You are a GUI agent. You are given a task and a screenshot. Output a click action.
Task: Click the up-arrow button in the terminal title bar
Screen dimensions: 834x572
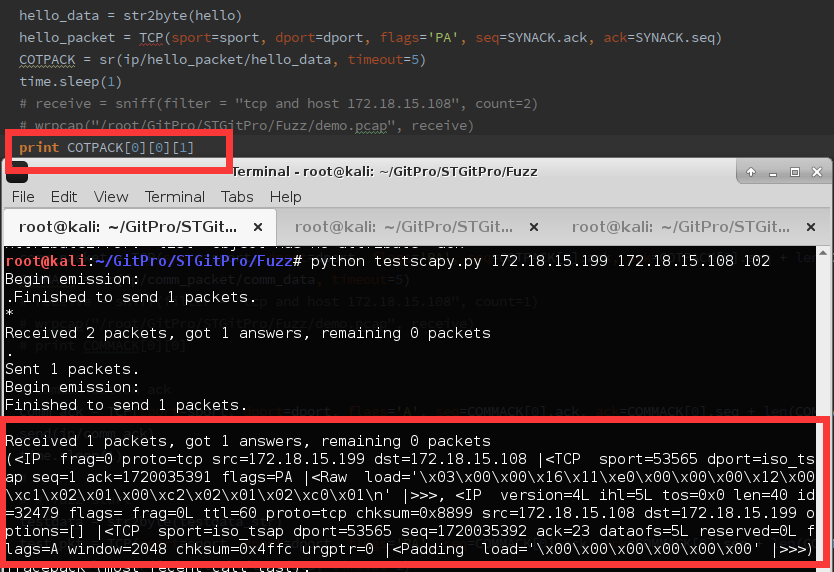[x=749, y=172]
